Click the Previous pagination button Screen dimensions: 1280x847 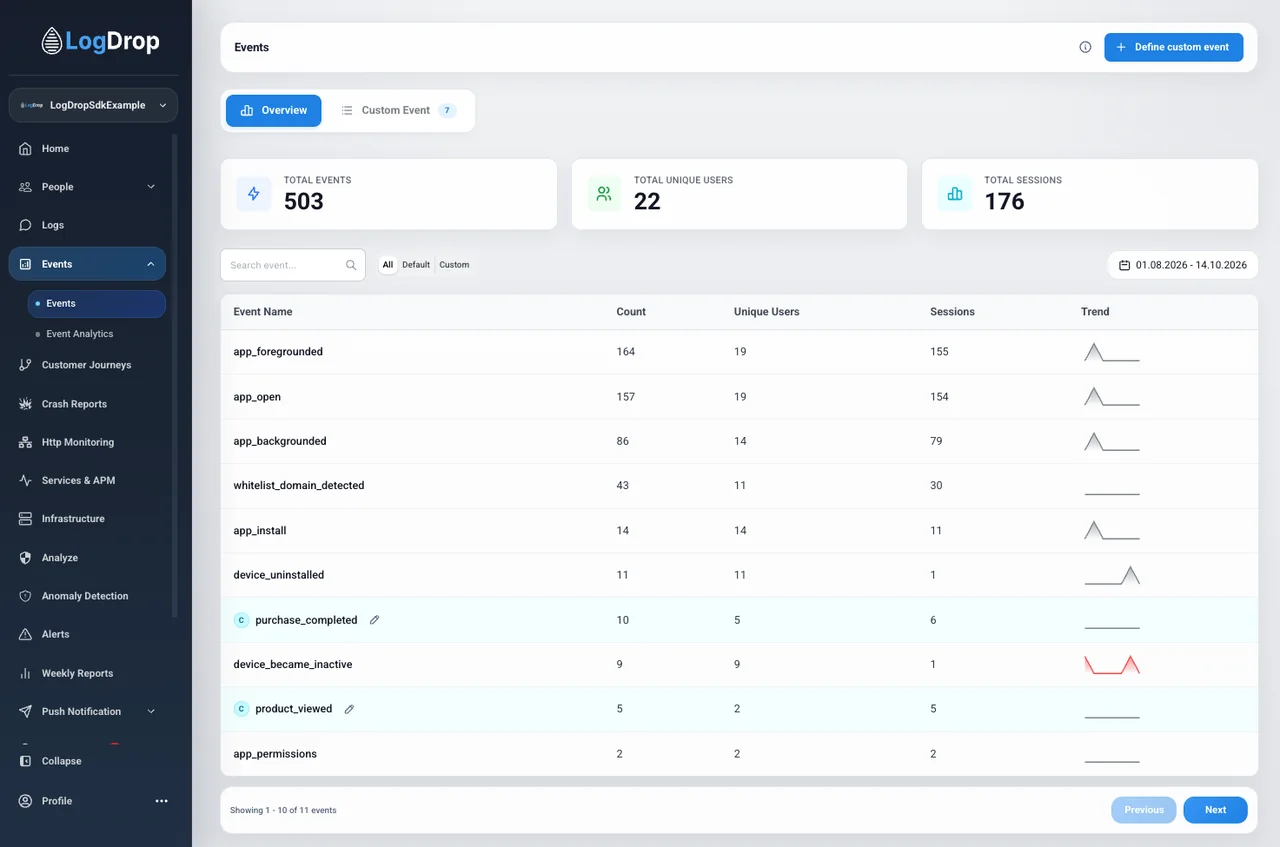coord(1144,810)
